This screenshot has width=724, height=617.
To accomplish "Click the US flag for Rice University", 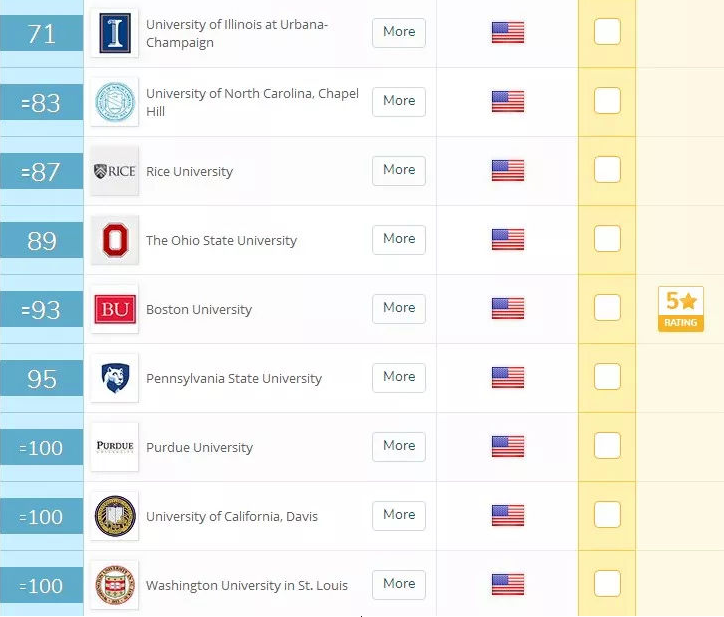I will click(507, 170).
